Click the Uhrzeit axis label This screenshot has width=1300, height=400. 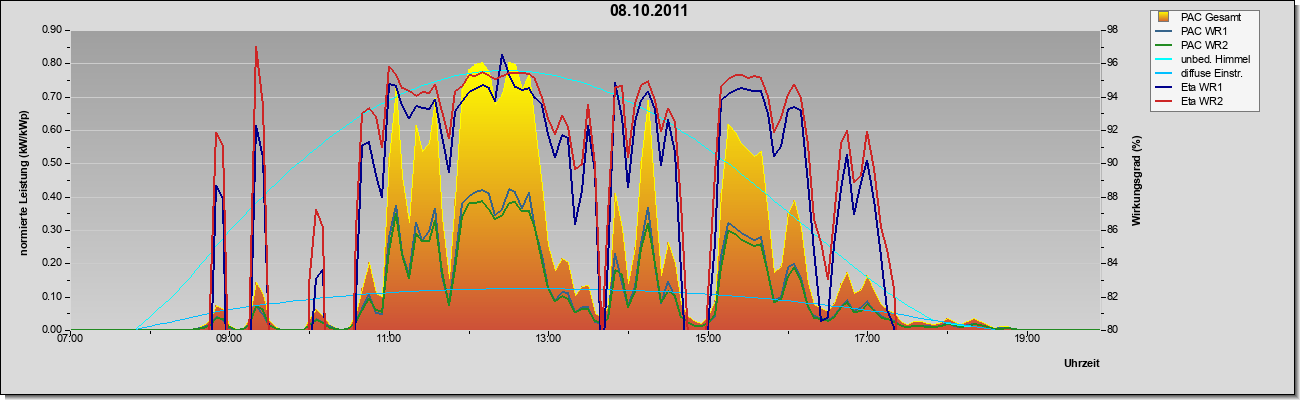1082,364
